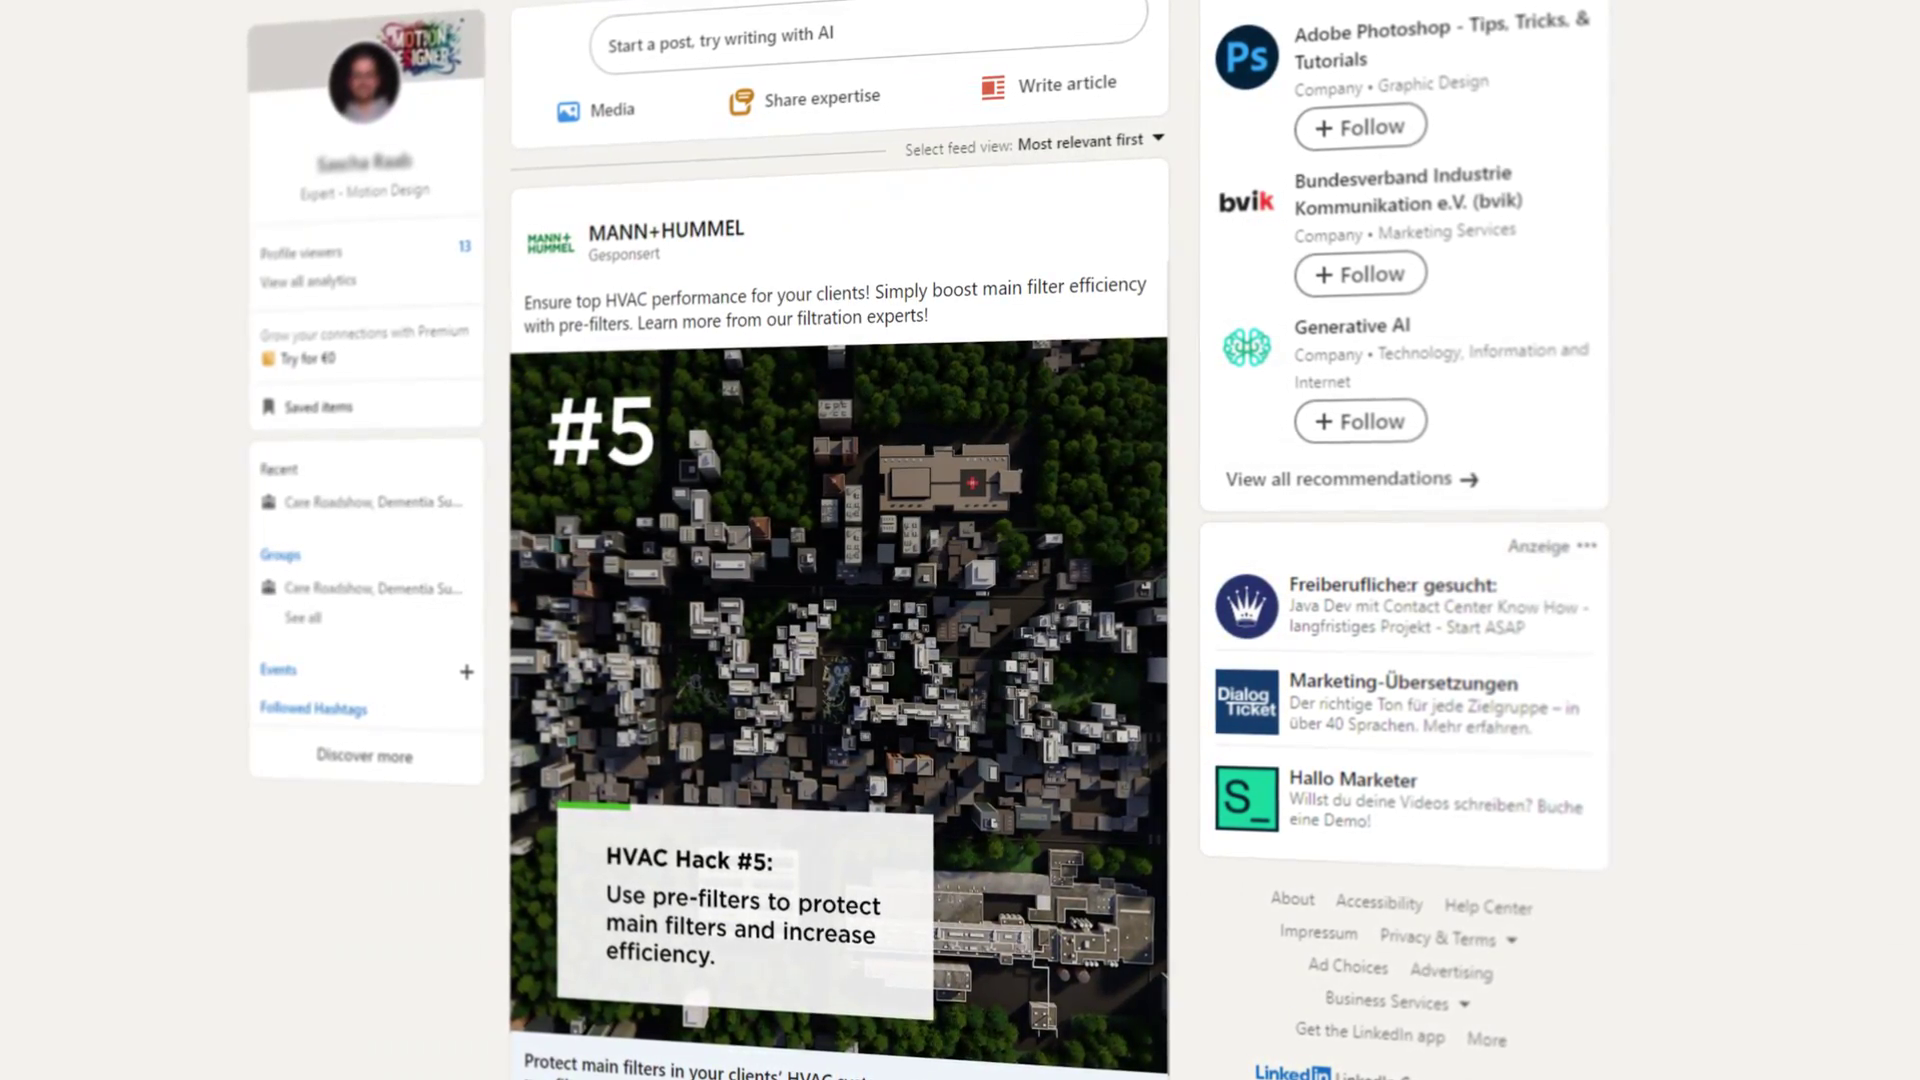The height and width of the screenshot is (1080, 1920).
Task: Follow the Generative AI company
Action: [x=1360, y=421]
